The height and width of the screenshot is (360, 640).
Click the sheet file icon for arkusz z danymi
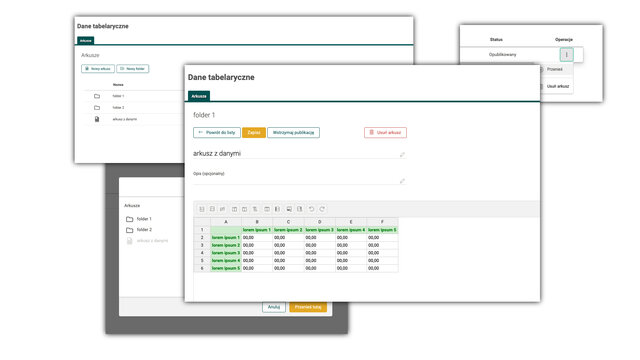(x=97, y=119)
